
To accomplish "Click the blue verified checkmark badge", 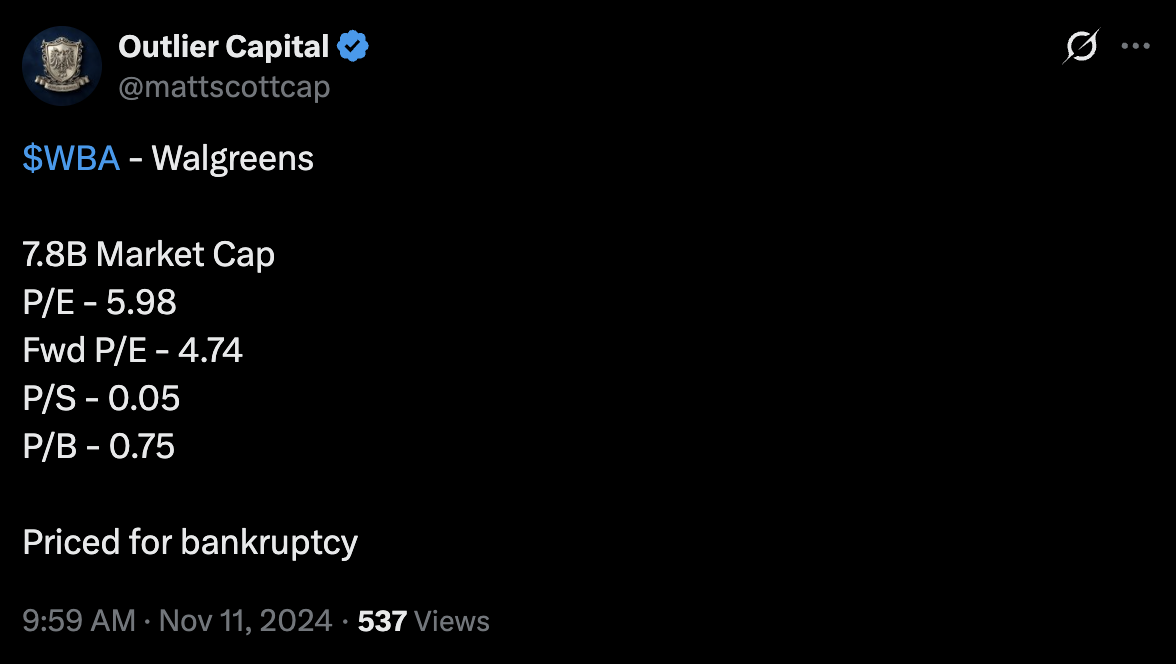I will click(353, 46).
